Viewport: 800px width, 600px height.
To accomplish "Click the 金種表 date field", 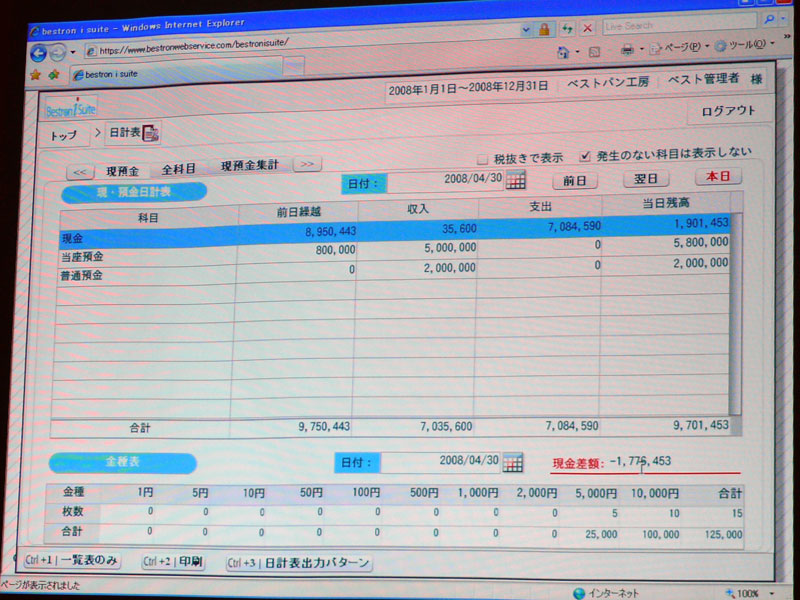I will pyautogui.click(x=441, y=462).
